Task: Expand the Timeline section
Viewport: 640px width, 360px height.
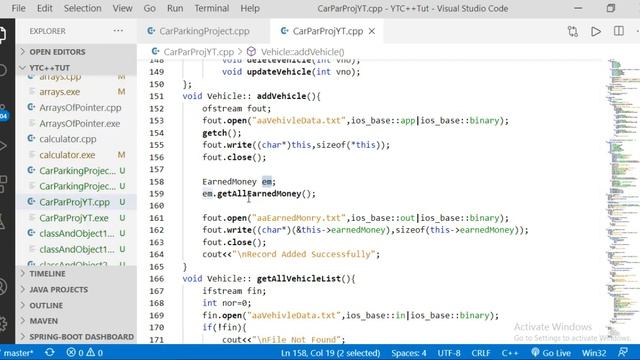Action: [x=76, y=273]
